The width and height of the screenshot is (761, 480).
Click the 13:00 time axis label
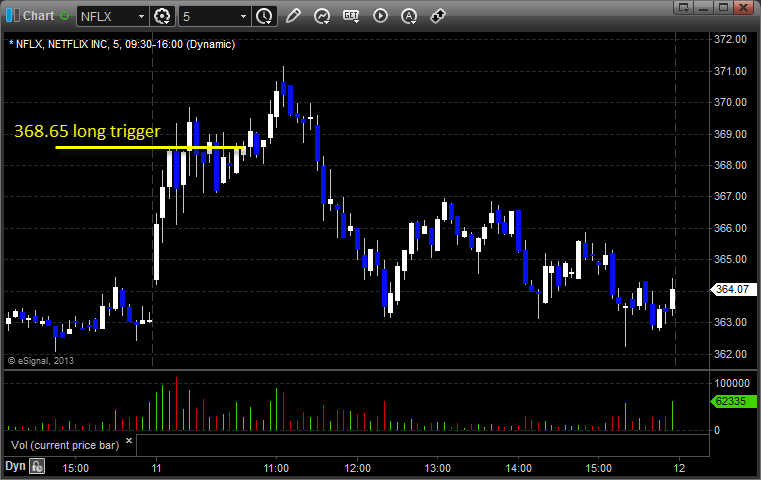click(438, 468)
